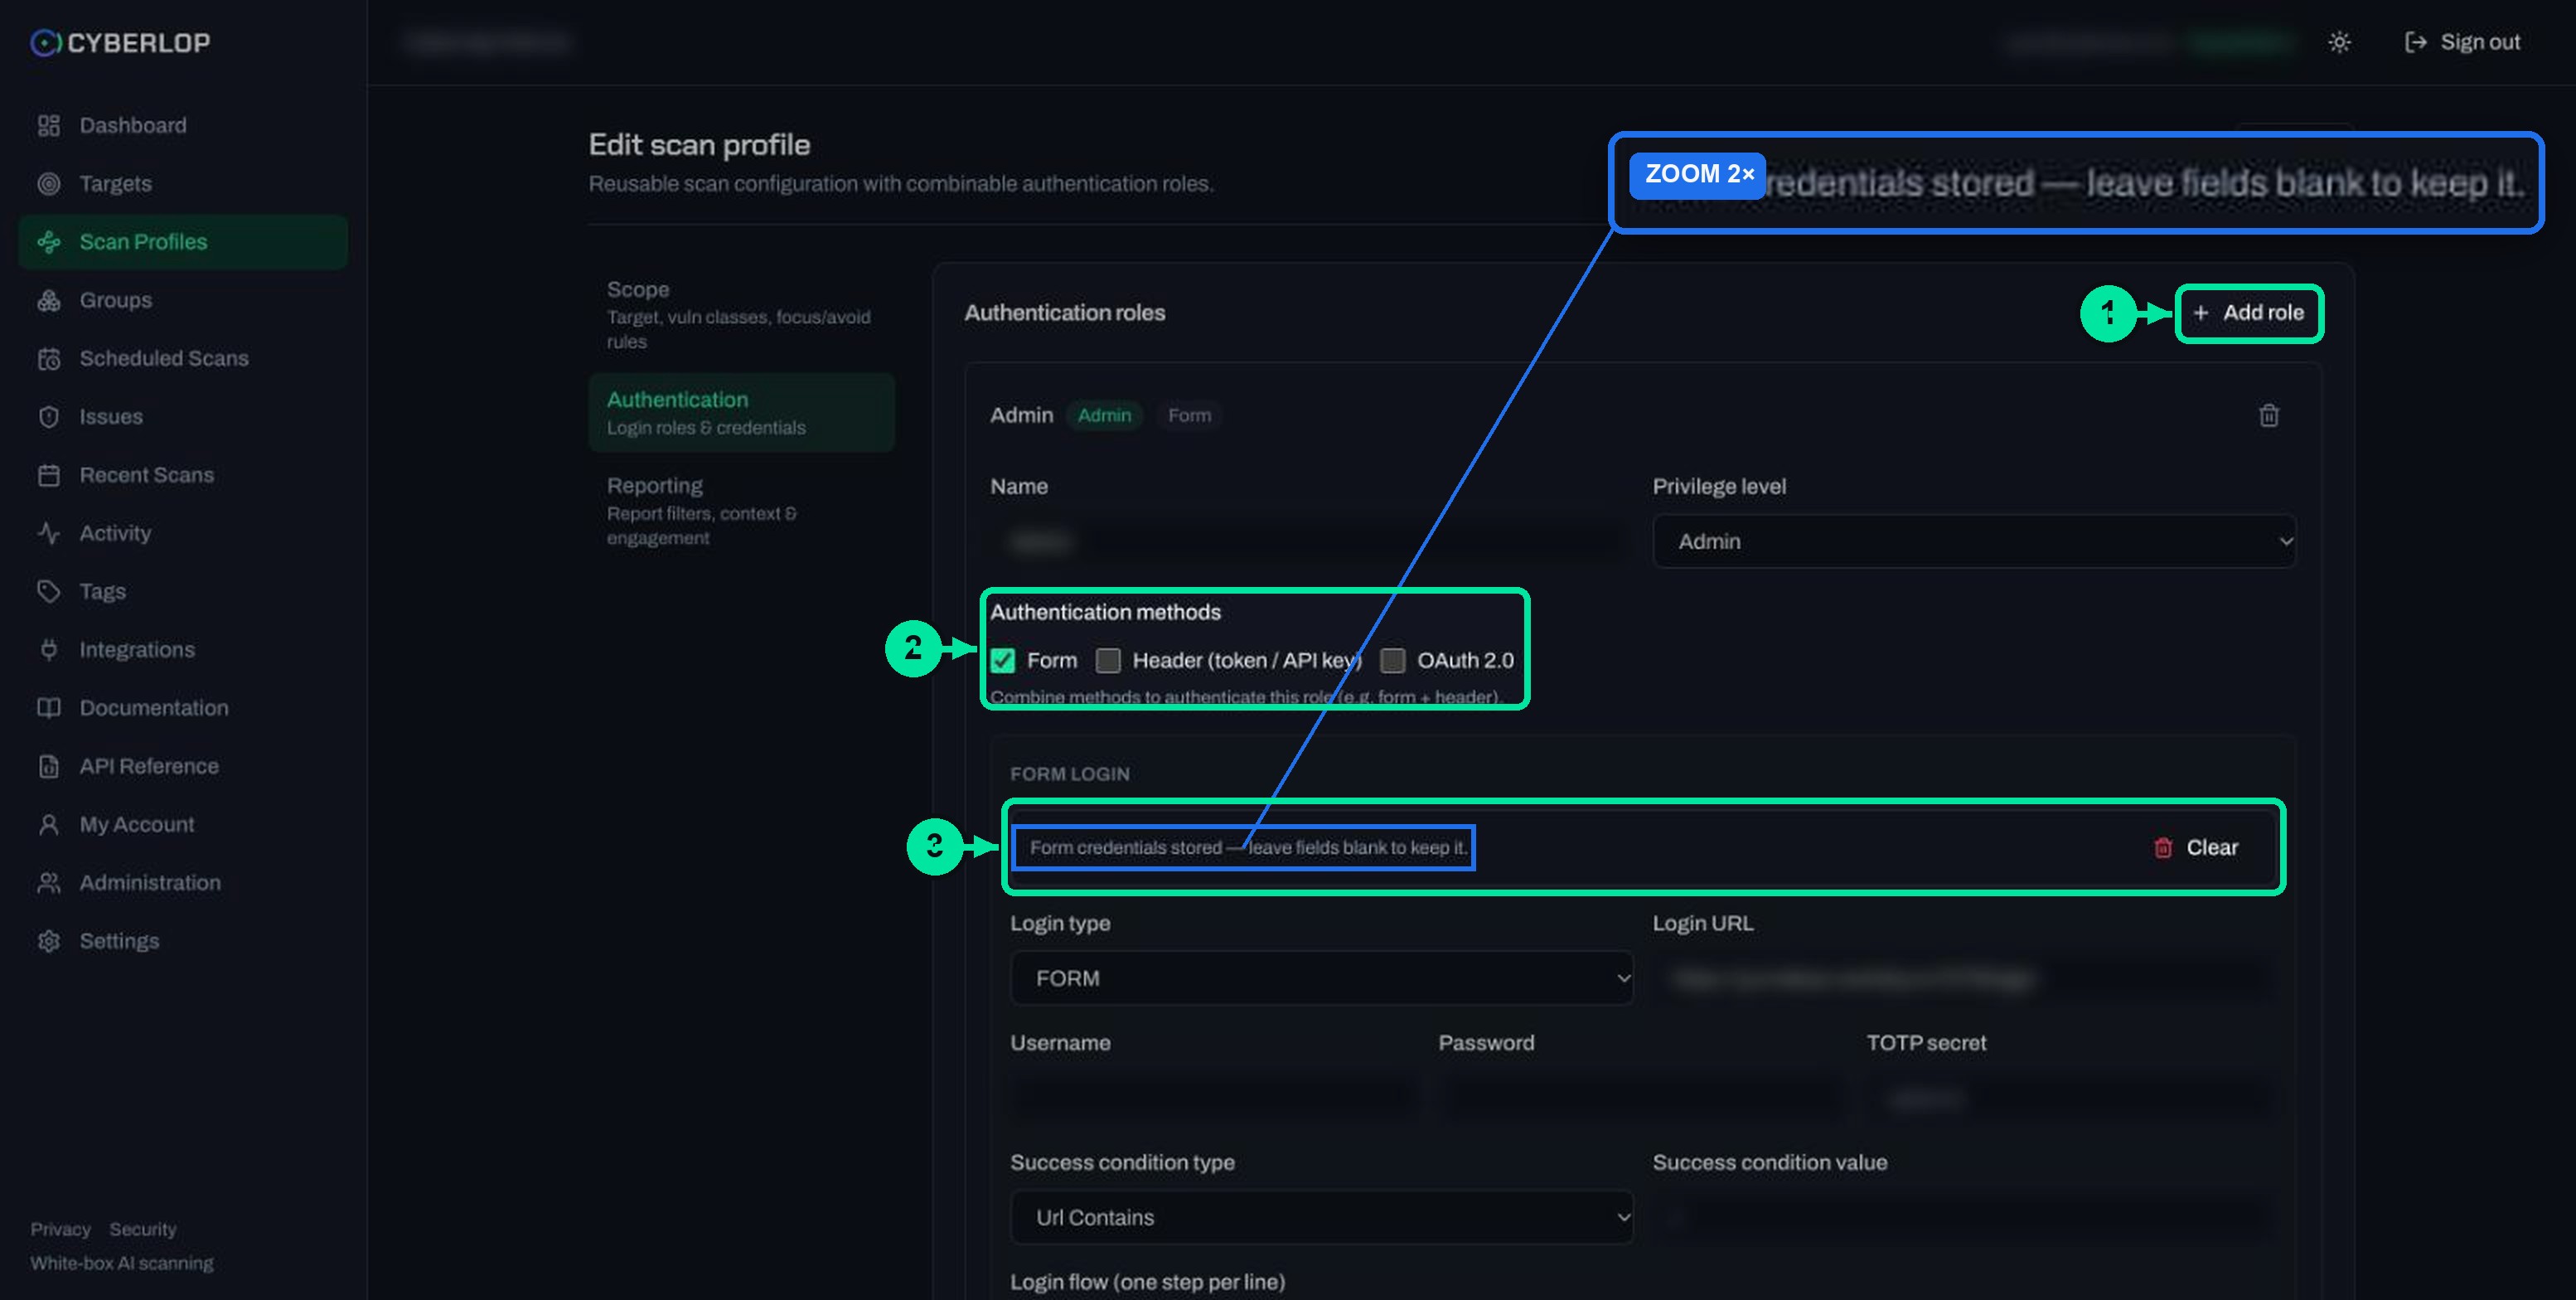Uncheck the Form authentication method
The height and width of the screenshot is (1300, 2576).
1003,660
